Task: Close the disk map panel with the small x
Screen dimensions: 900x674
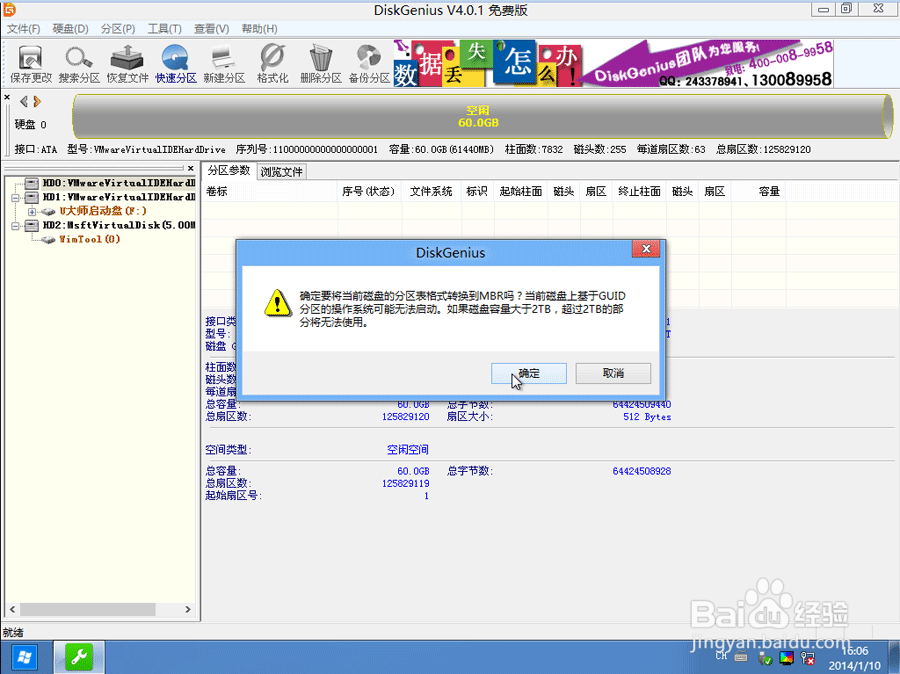Action: (x=7, y=97)
